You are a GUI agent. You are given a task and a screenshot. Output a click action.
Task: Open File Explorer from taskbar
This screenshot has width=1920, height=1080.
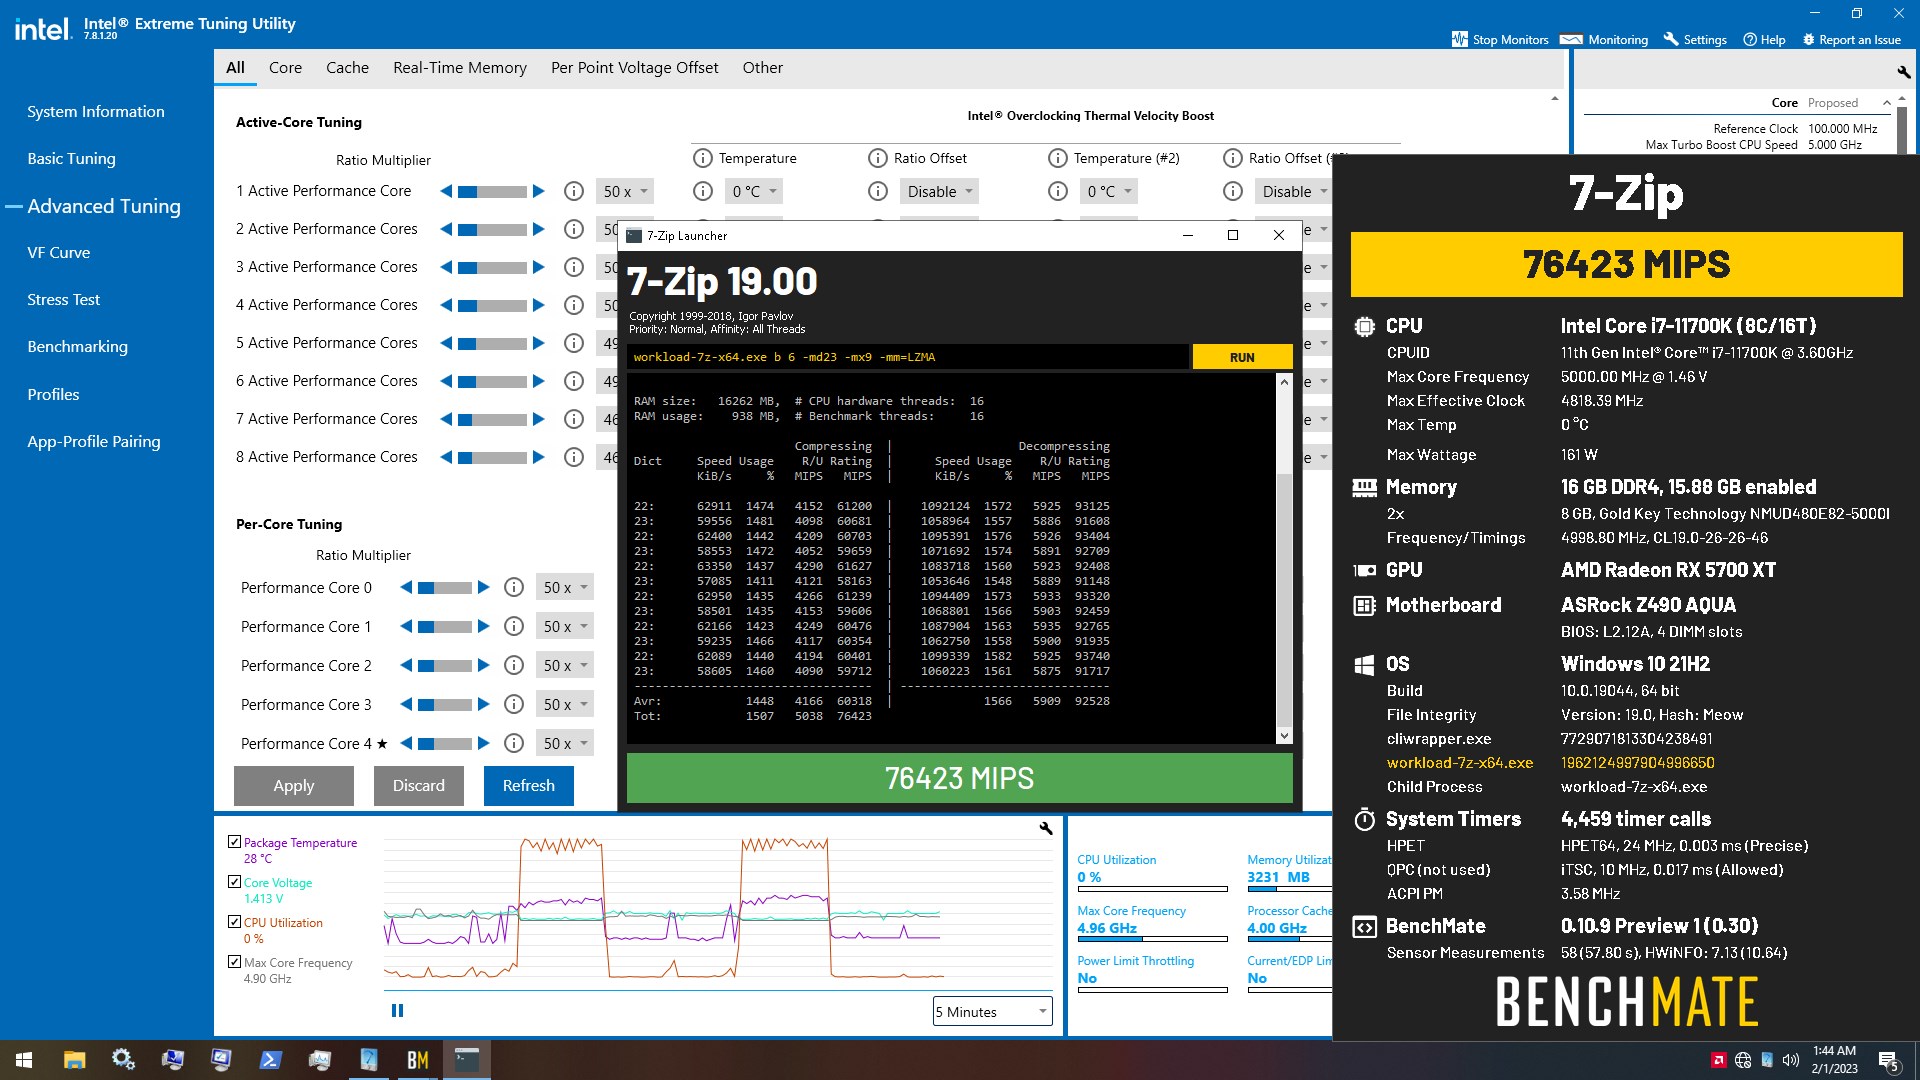click(x=74, y=1060)
